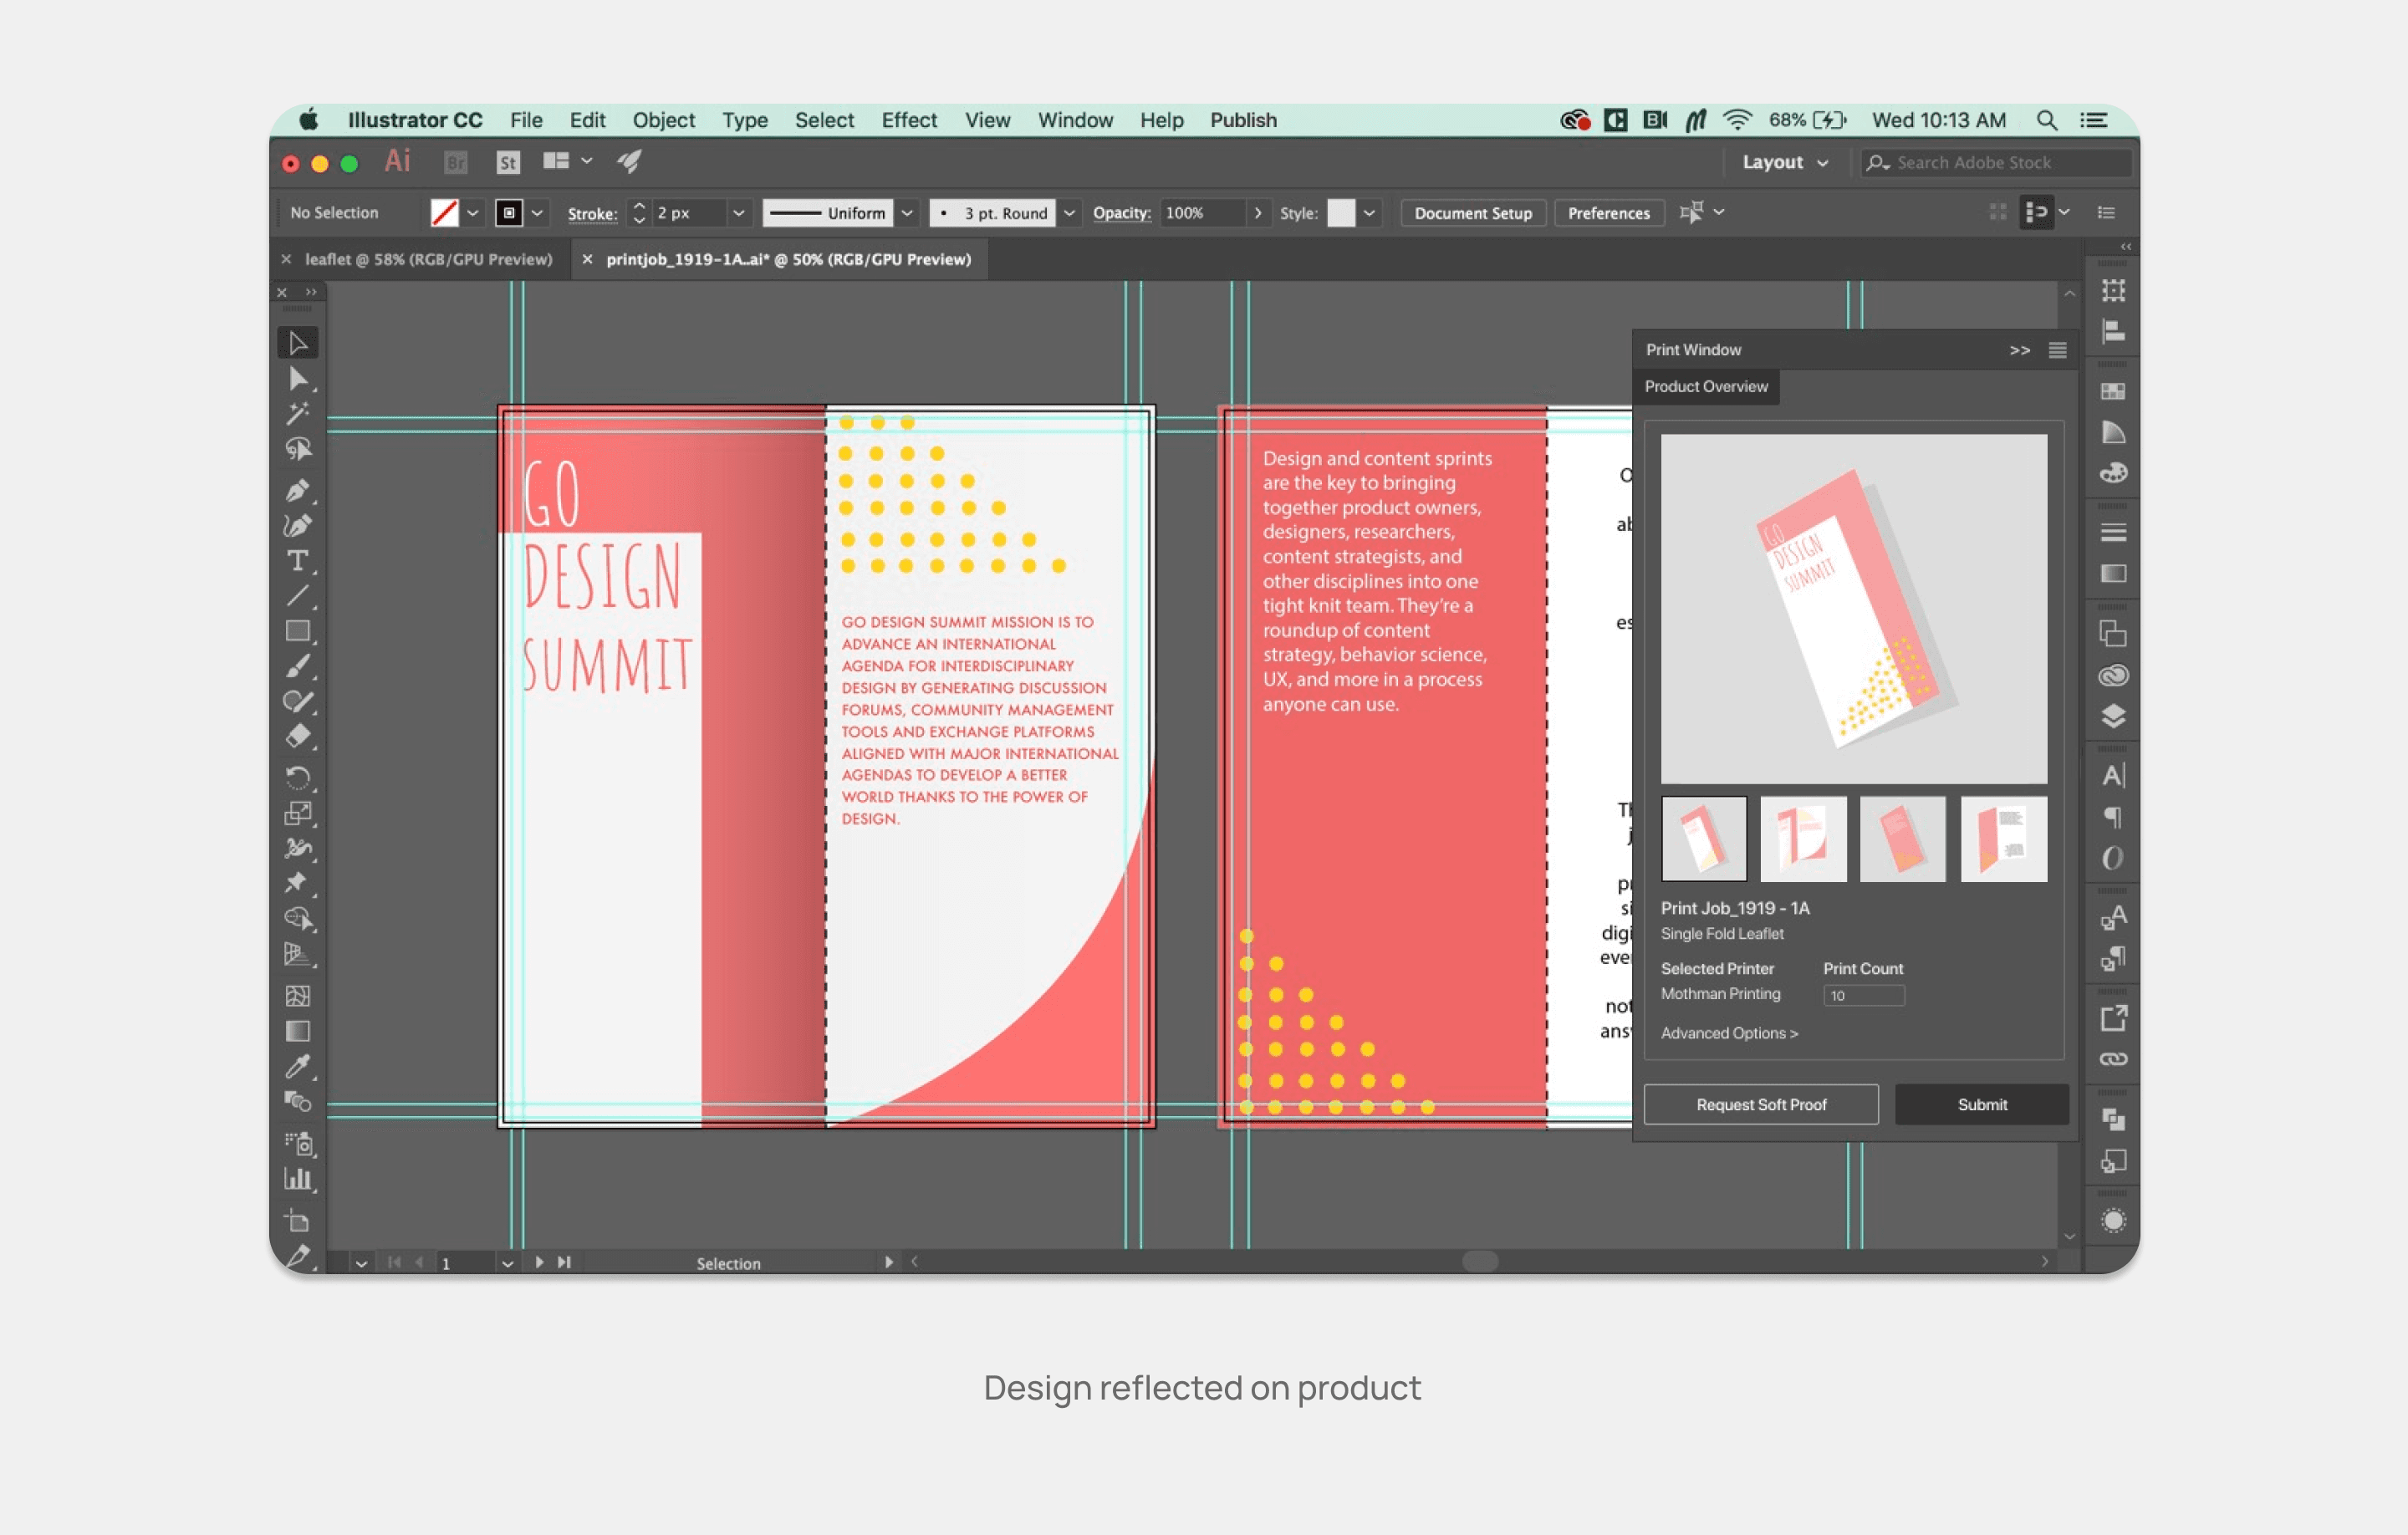
Task: Open macOS Spotlight search
Action: point(2046,120)
